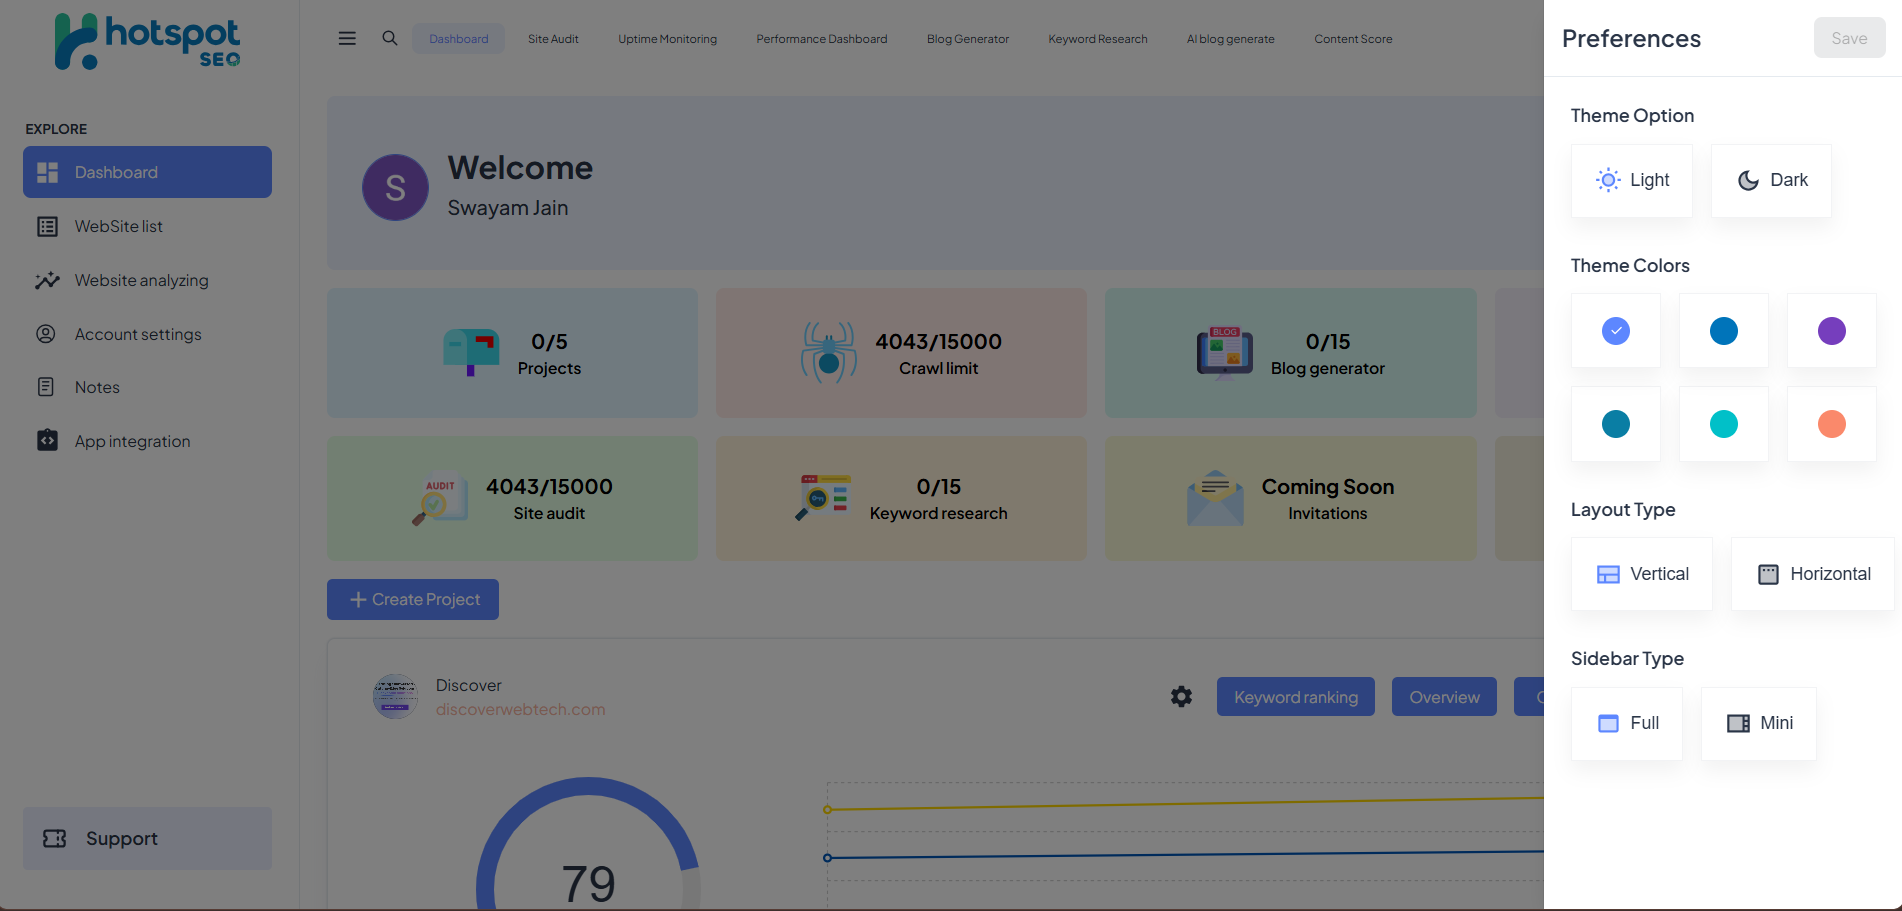Image resolution: width=1902 pixels, height=911 pixels.
Task: Click the hamburger menu icon
Action: (x=347, y=39)
